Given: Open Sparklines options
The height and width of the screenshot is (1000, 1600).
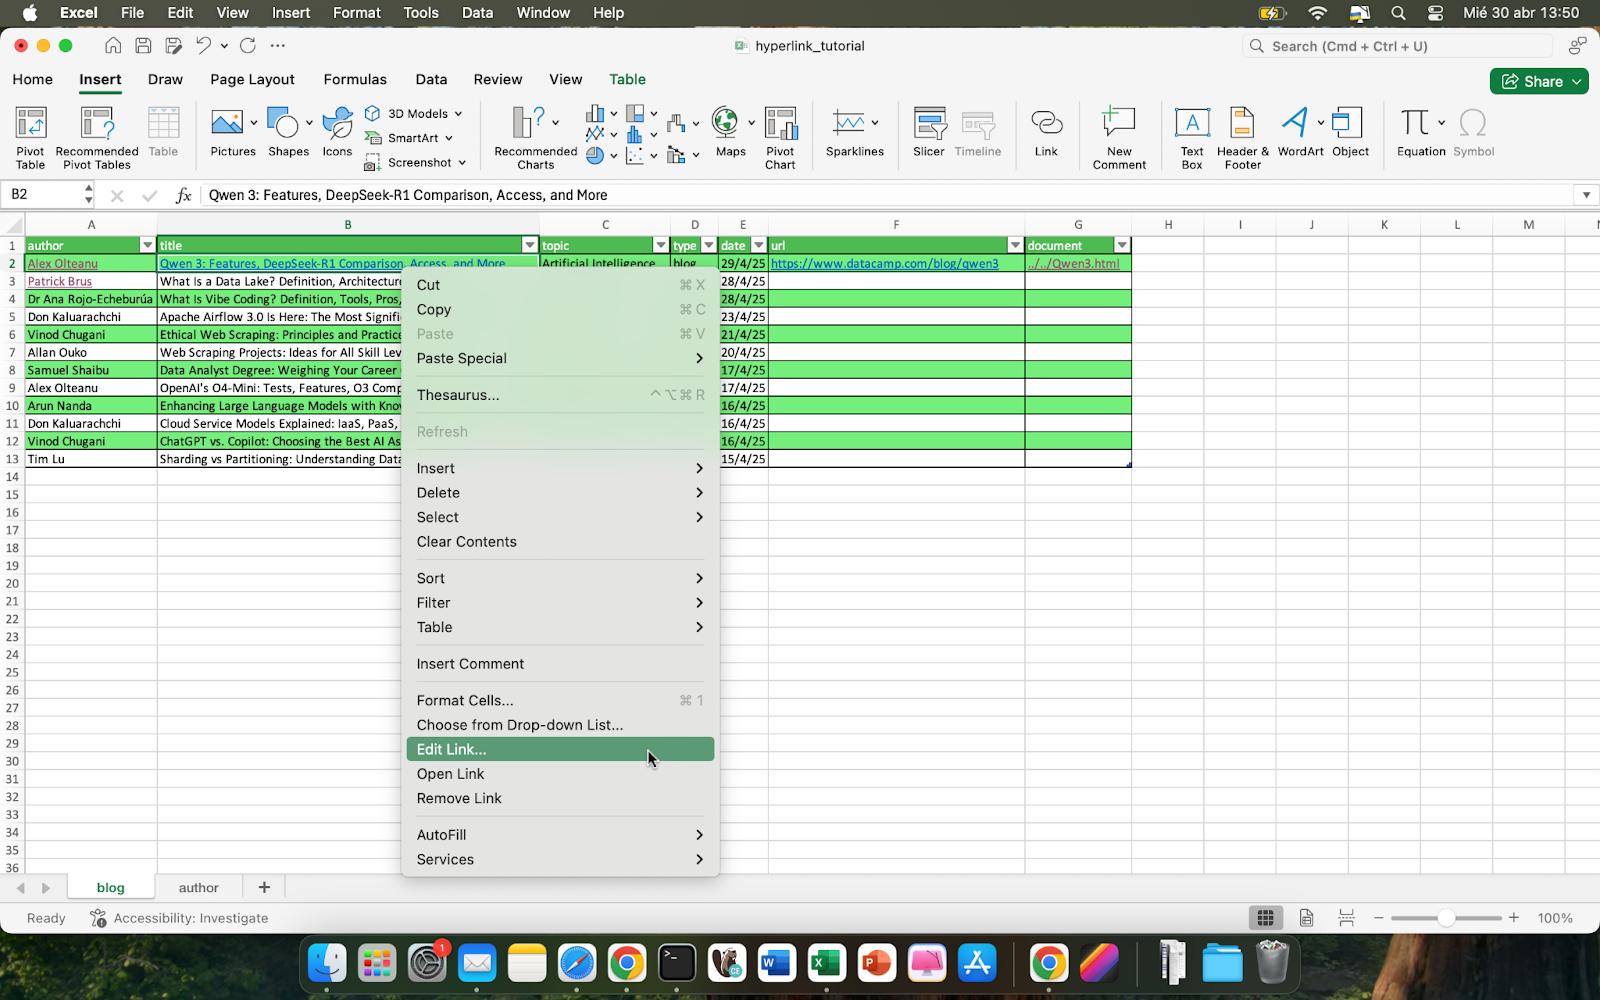Looking at the screenshot, I should tap(854, 133).
